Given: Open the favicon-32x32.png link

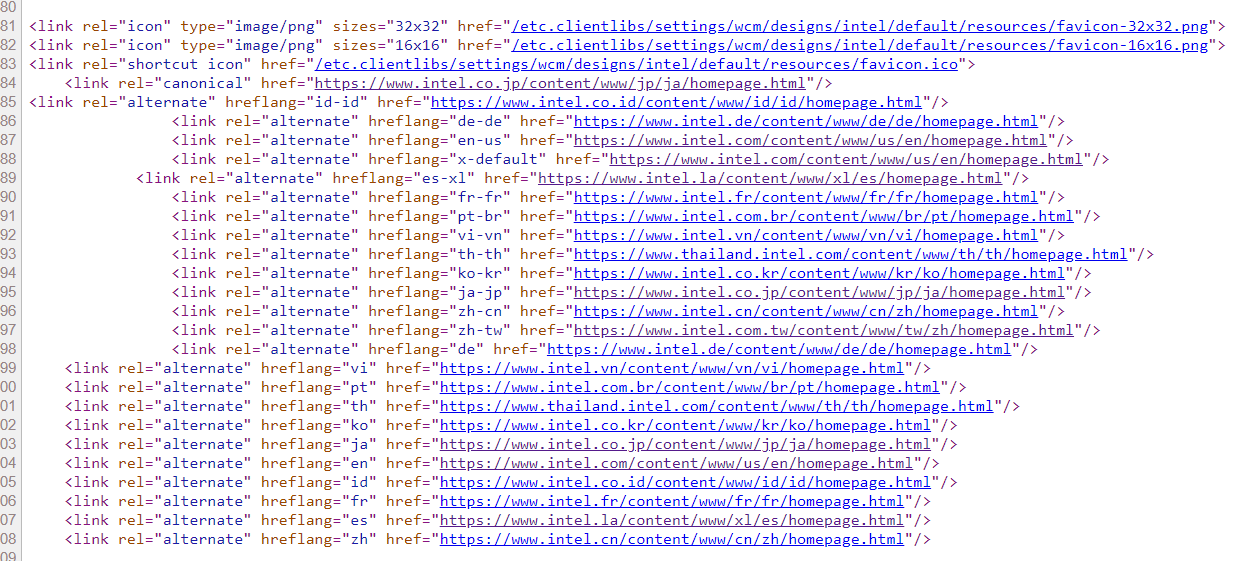Looking at the screenshot, I should tap(859, 26).
